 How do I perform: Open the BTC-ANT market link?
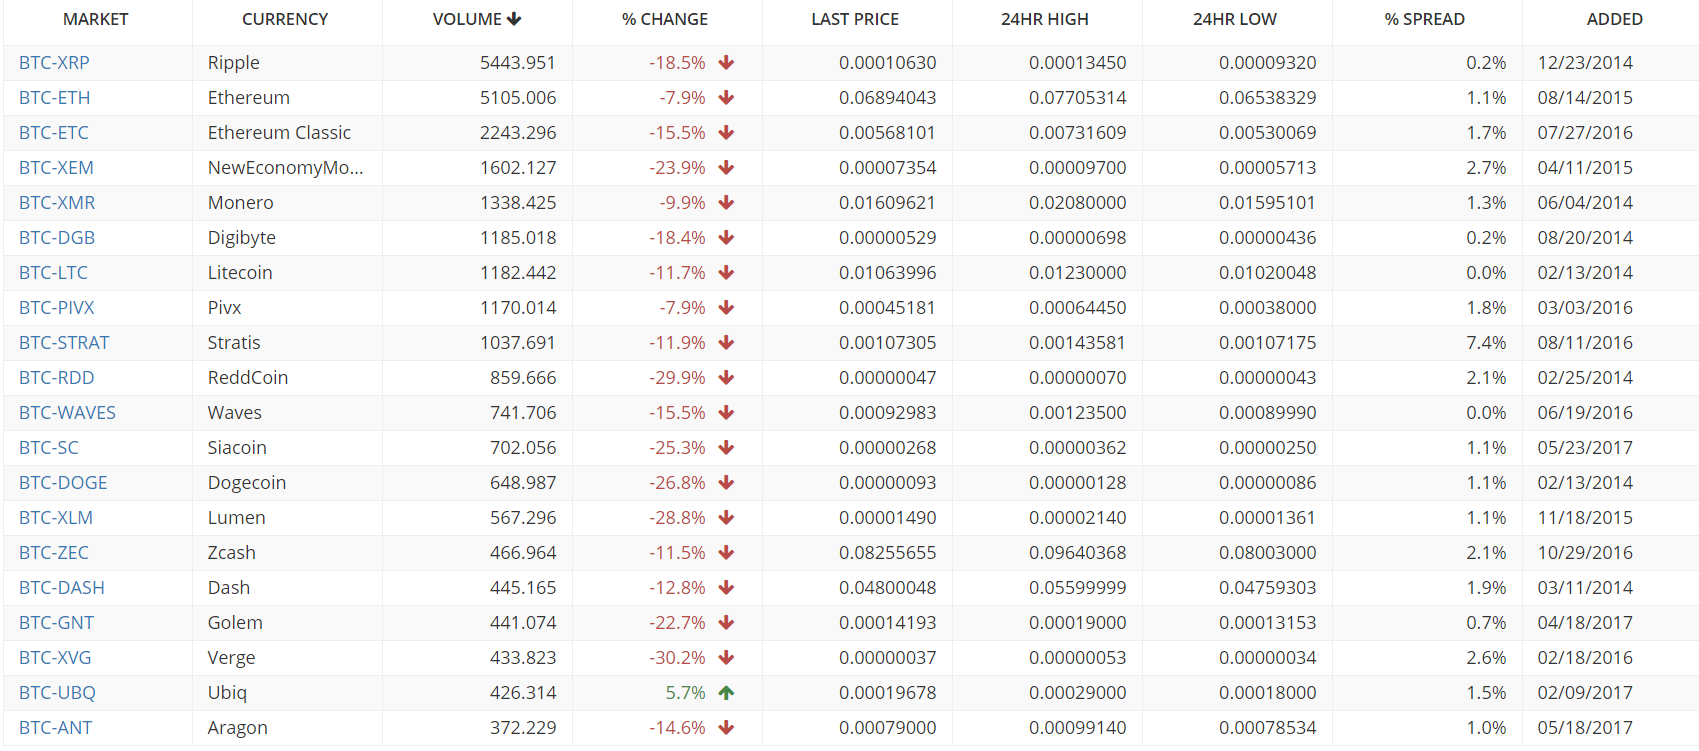(55, 728)
